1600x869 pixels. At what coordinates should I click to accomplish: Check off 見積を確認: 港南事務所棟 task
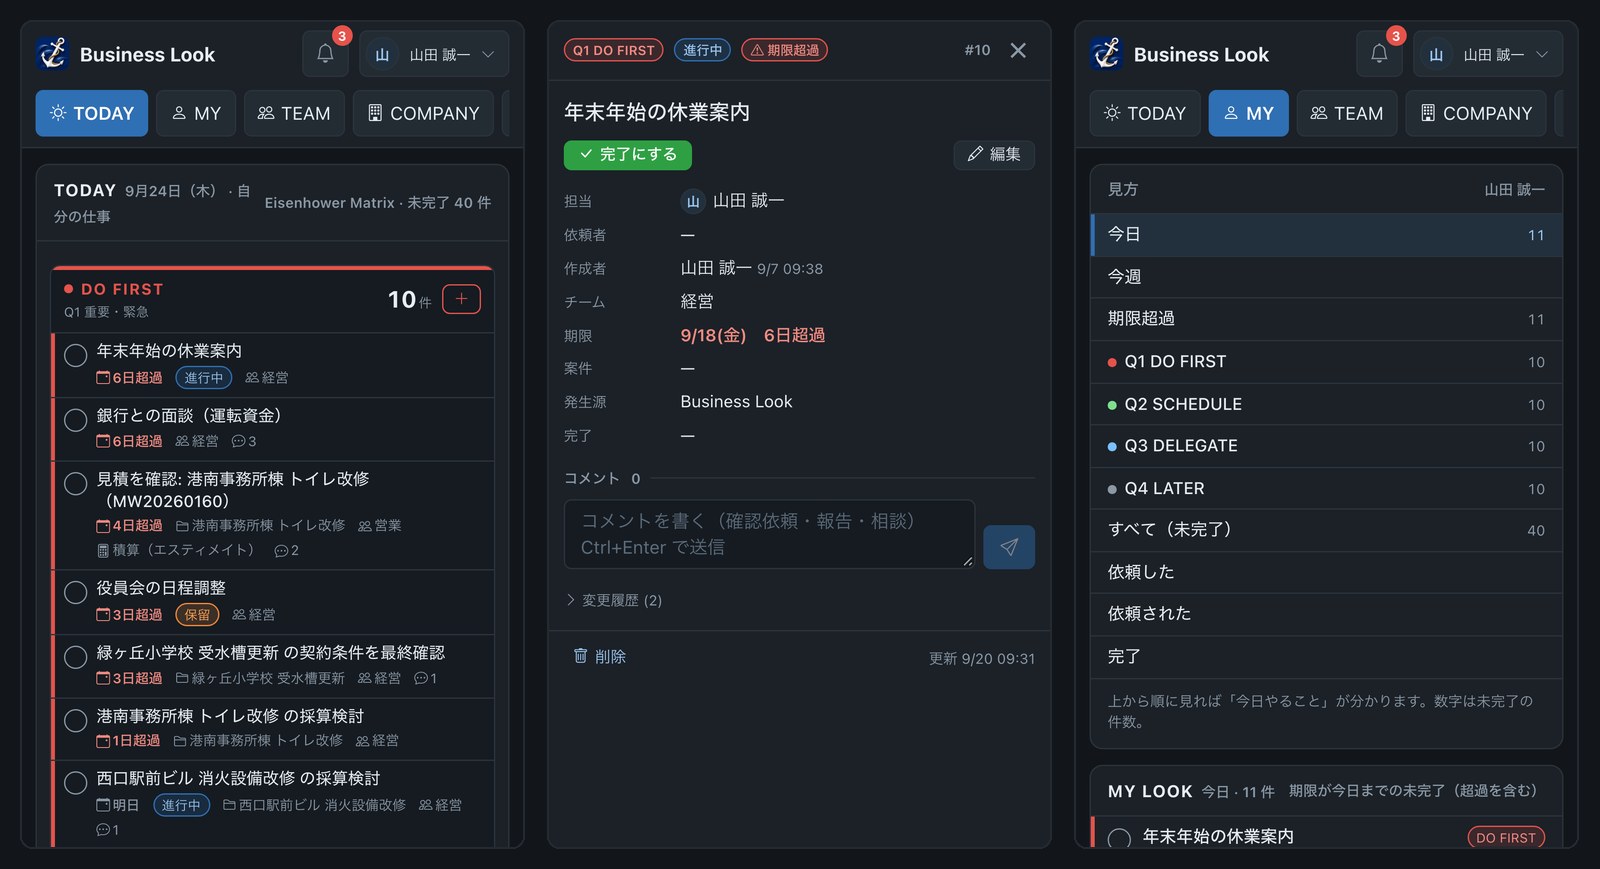pyautogui.click(x=75, y=484)
